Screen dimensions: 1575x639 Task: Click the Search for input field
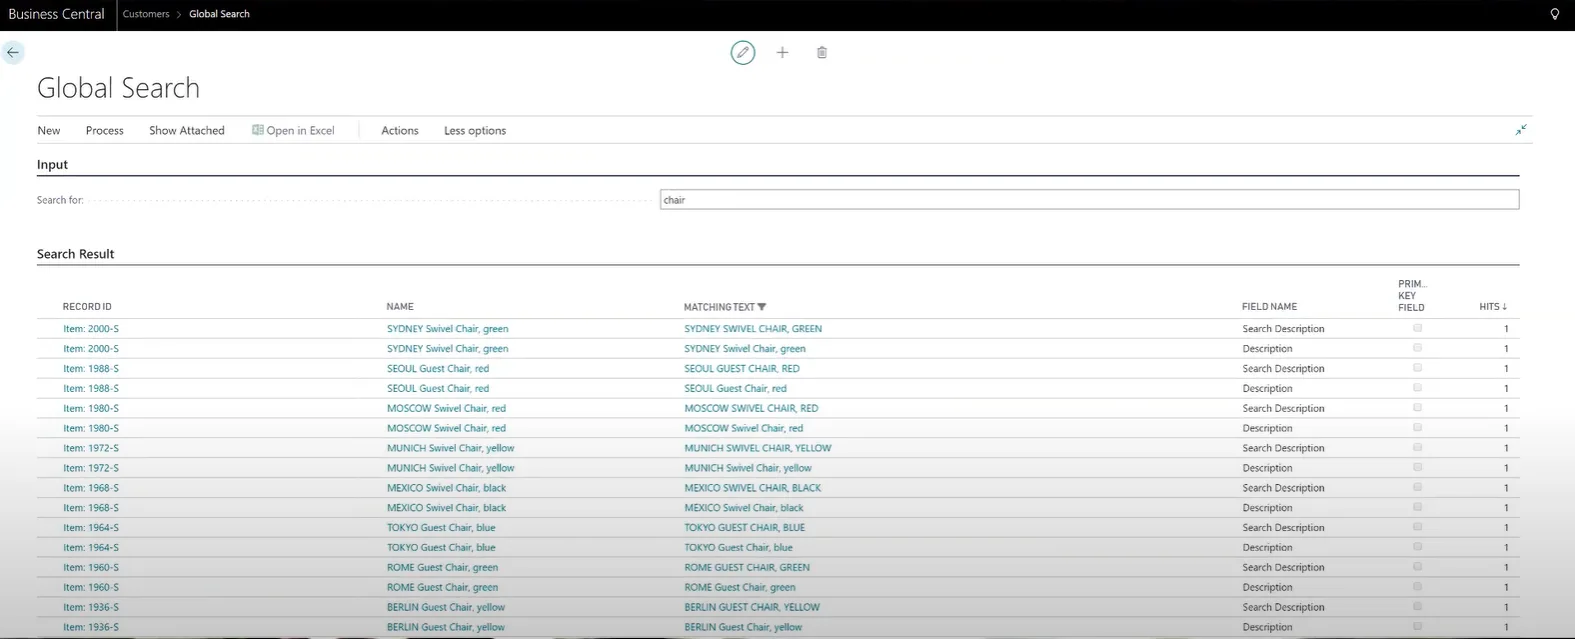click(1089, 200)
